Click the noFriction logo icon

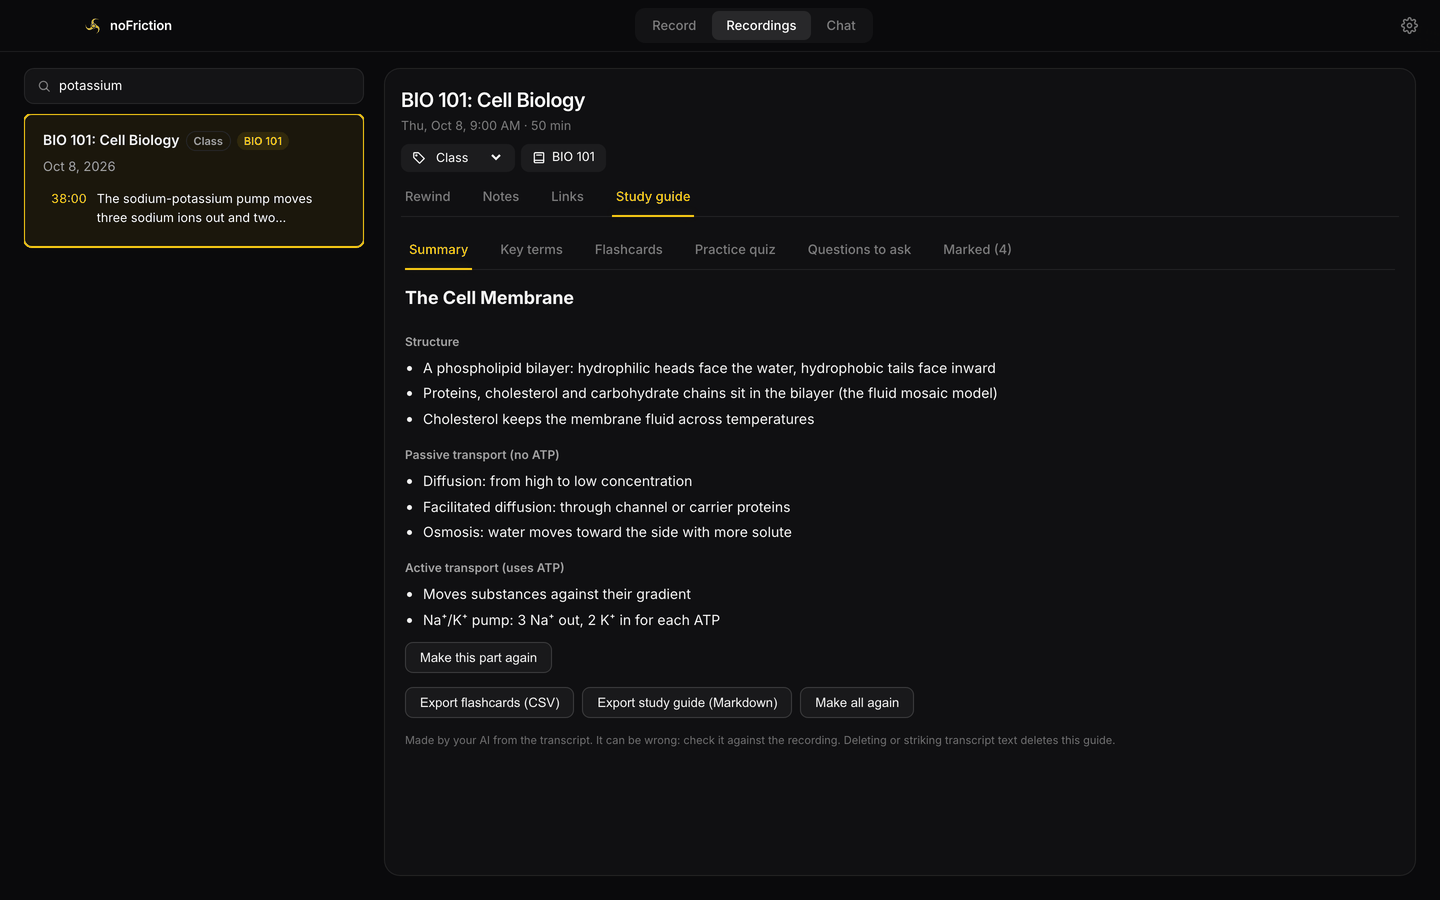click(x=93, y=26)
